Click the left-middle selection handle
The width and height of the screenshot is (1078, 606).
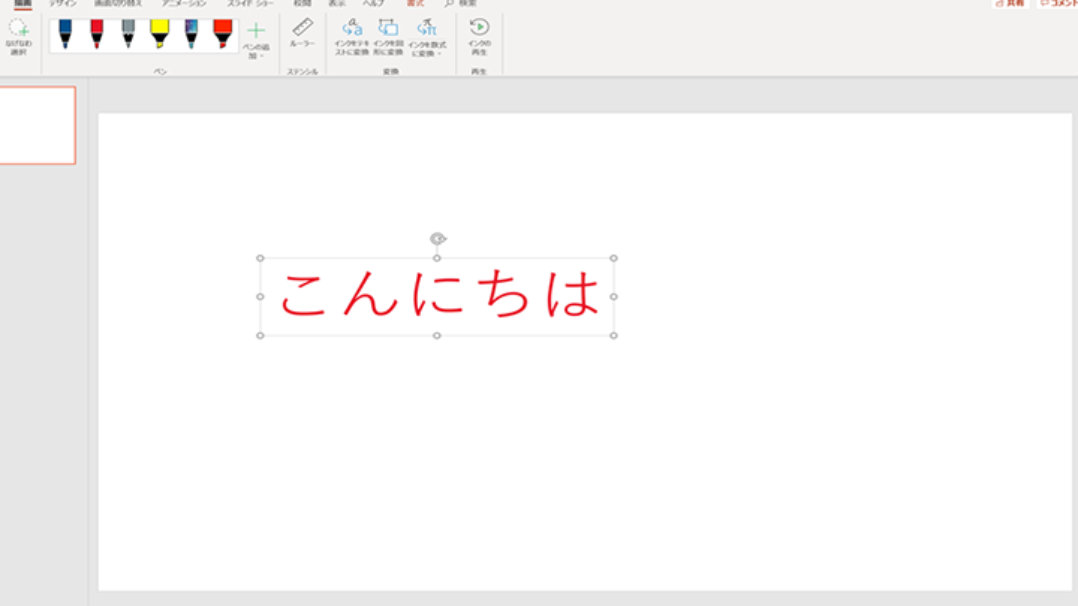[x=260, y=296]
